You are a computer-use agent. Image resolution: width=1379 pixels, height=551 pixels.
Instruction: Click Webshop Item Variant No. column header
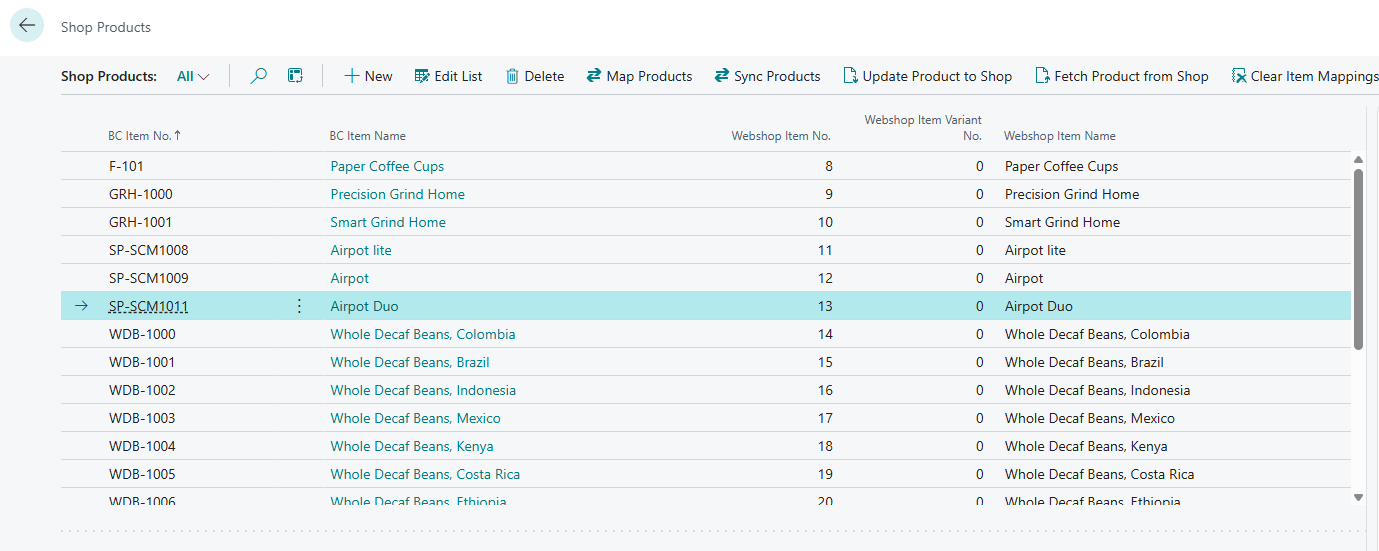[923, 128]
